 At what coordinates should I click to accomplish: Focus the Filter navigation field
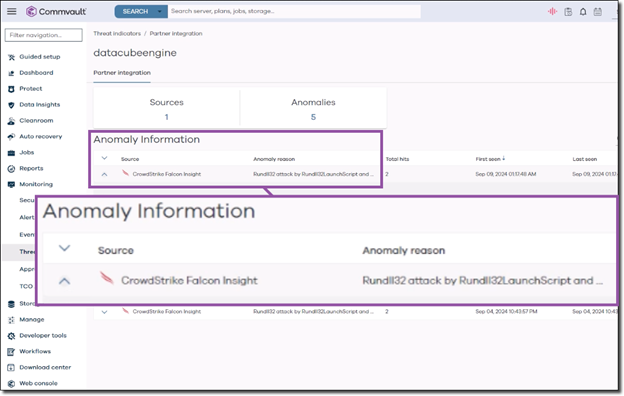(x=44, y=35)
